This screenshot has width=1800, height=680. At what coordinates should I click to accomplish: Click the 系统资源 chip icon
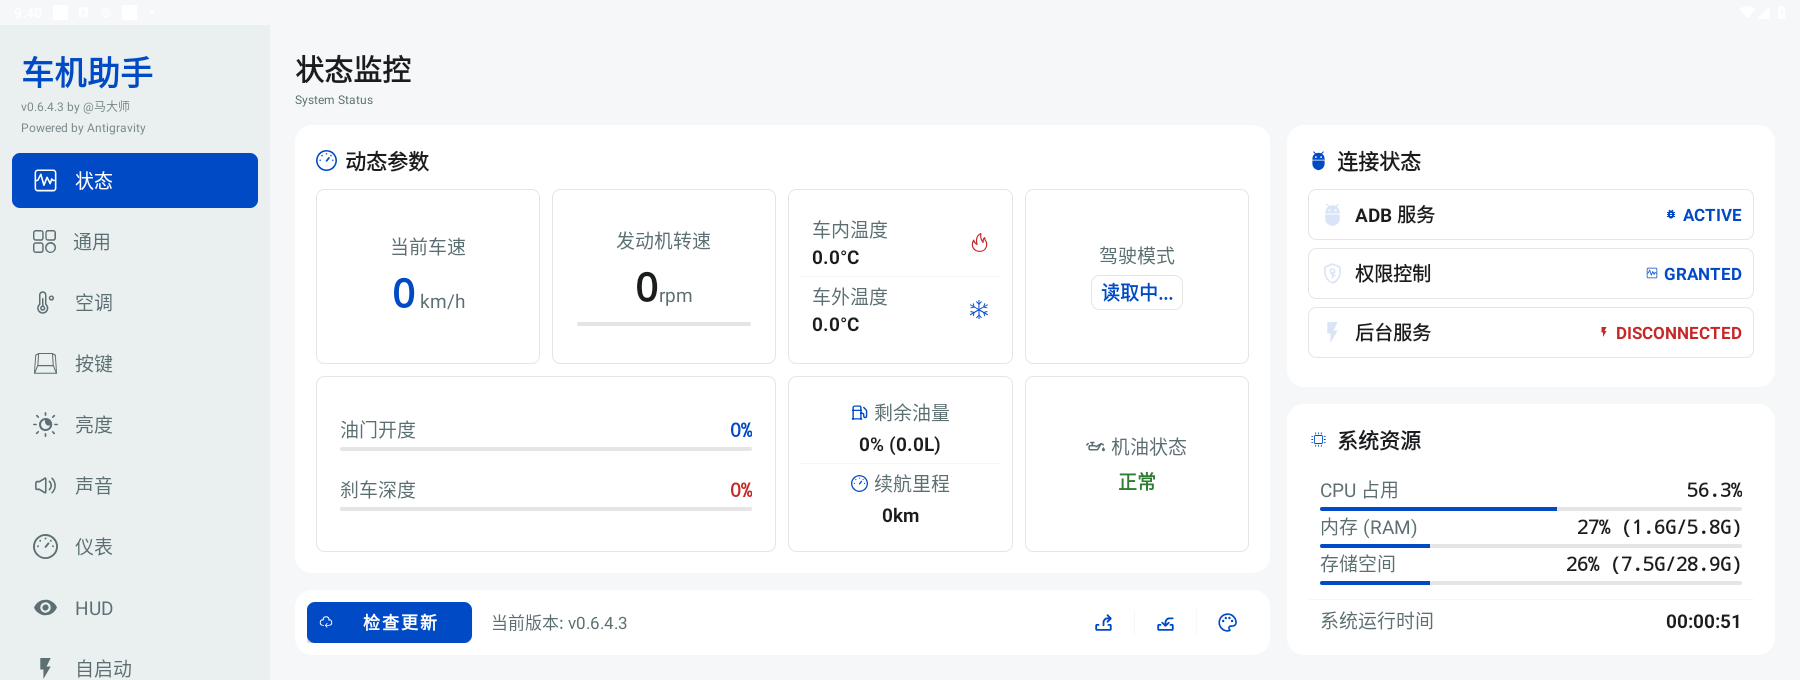point(1319,440)
